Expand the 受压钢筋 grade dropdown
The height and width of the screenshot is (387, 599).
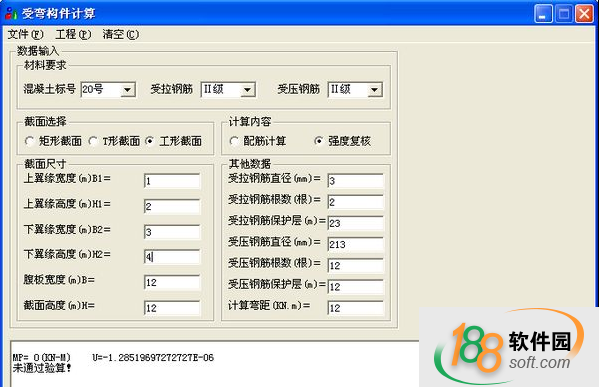click(x=374, y=90)
